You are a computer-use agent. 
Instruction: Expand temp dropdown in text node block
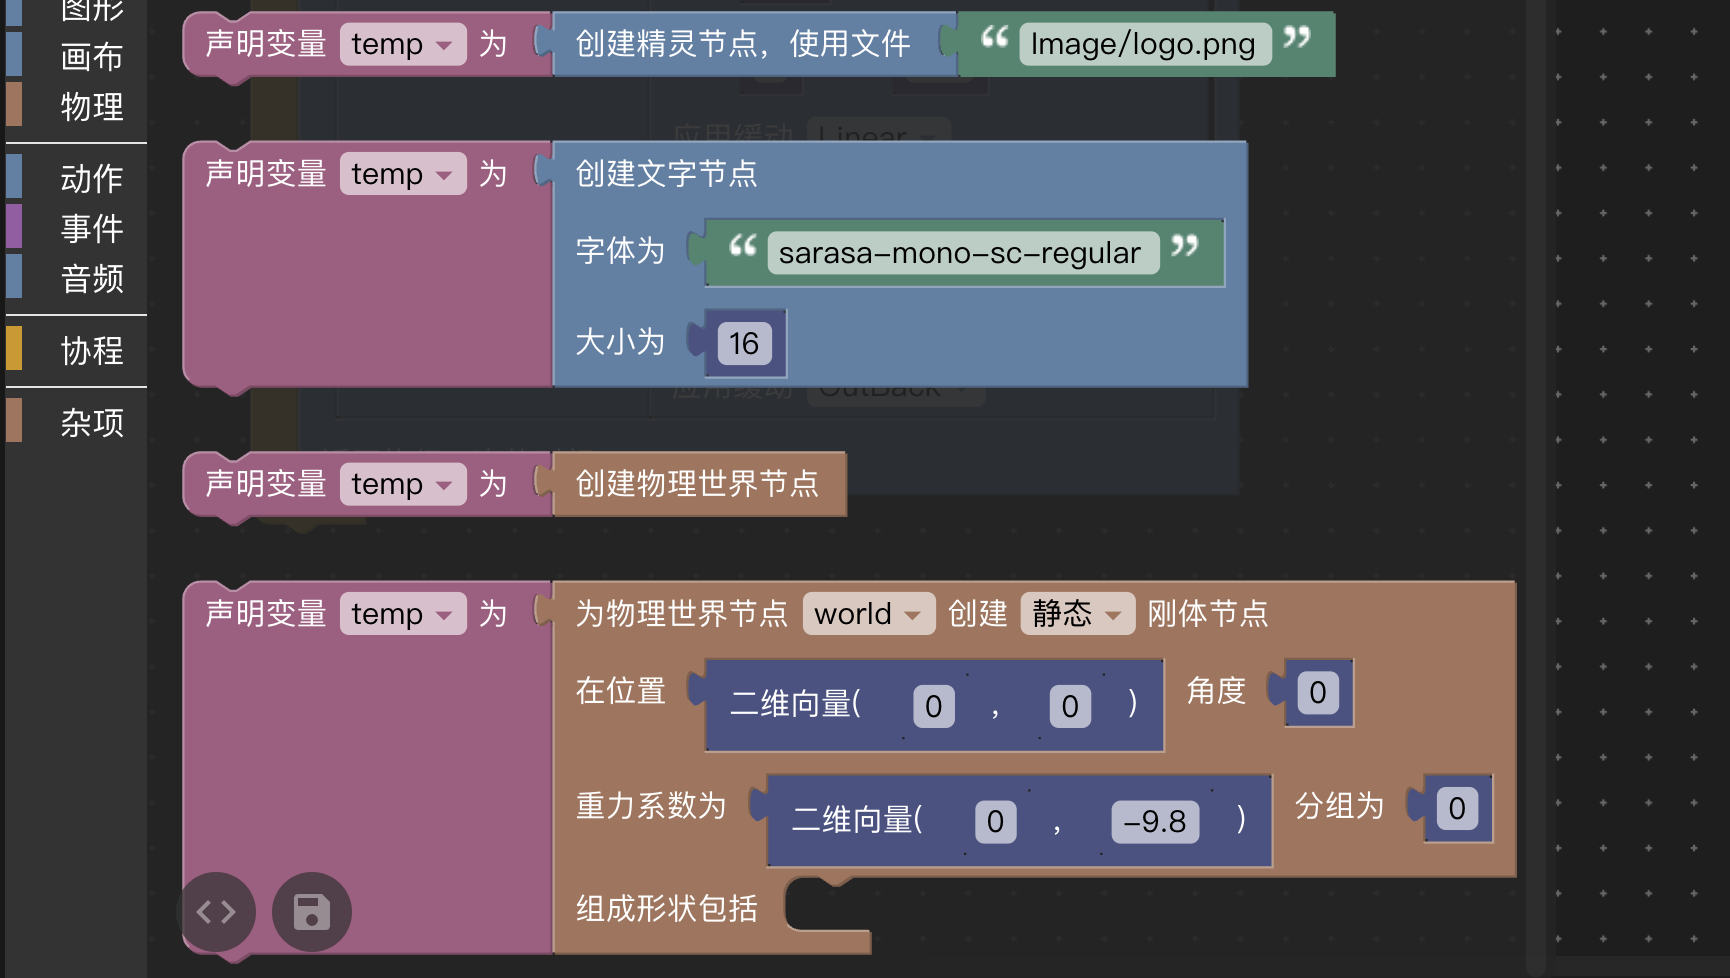402,174
